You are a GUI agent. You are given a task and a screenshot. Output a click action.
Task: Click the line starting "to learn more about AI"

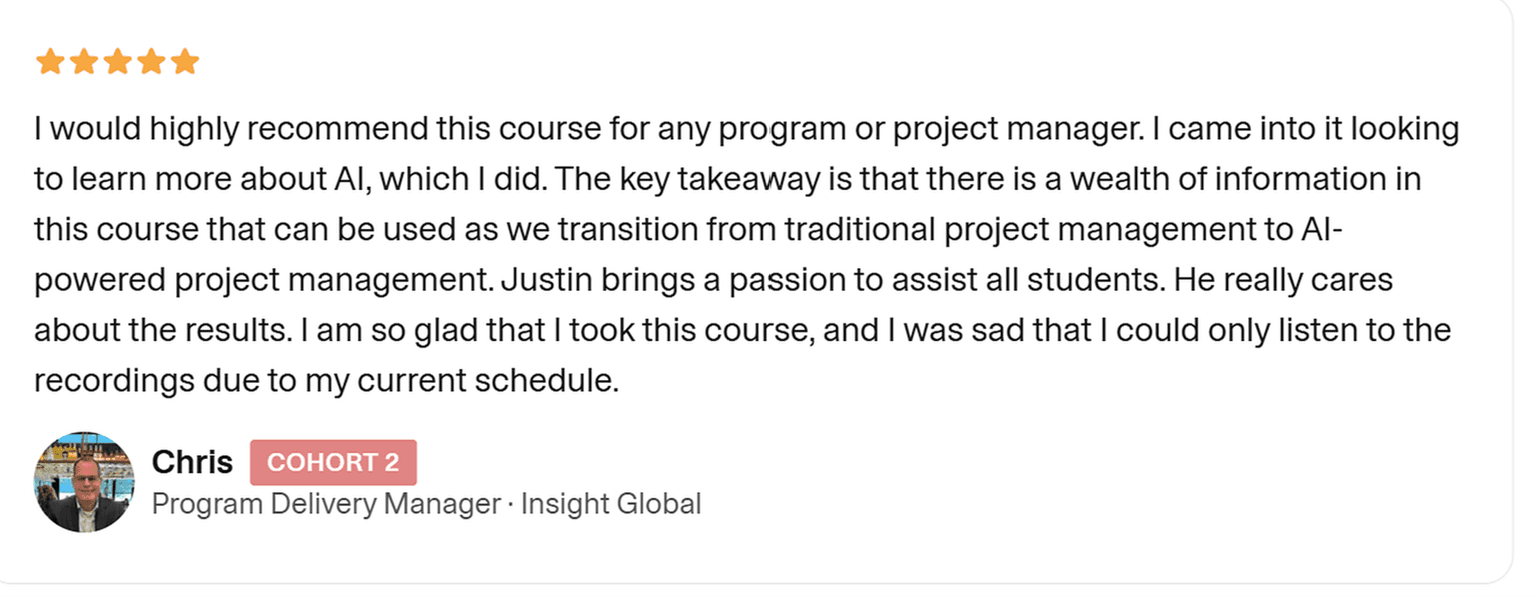[727, 180]
